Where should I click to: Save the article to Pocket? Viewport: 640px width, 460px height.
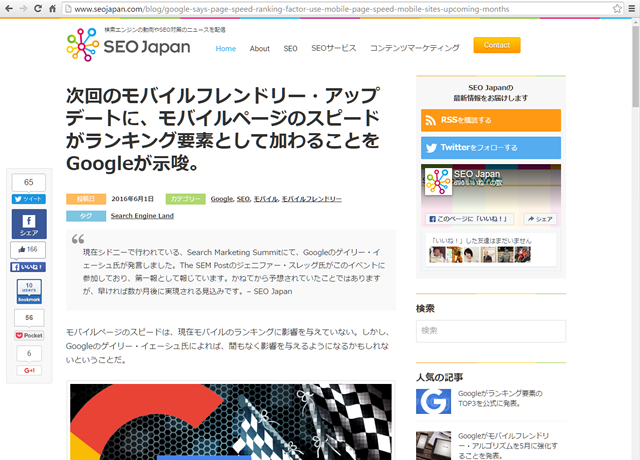[29, 335]
